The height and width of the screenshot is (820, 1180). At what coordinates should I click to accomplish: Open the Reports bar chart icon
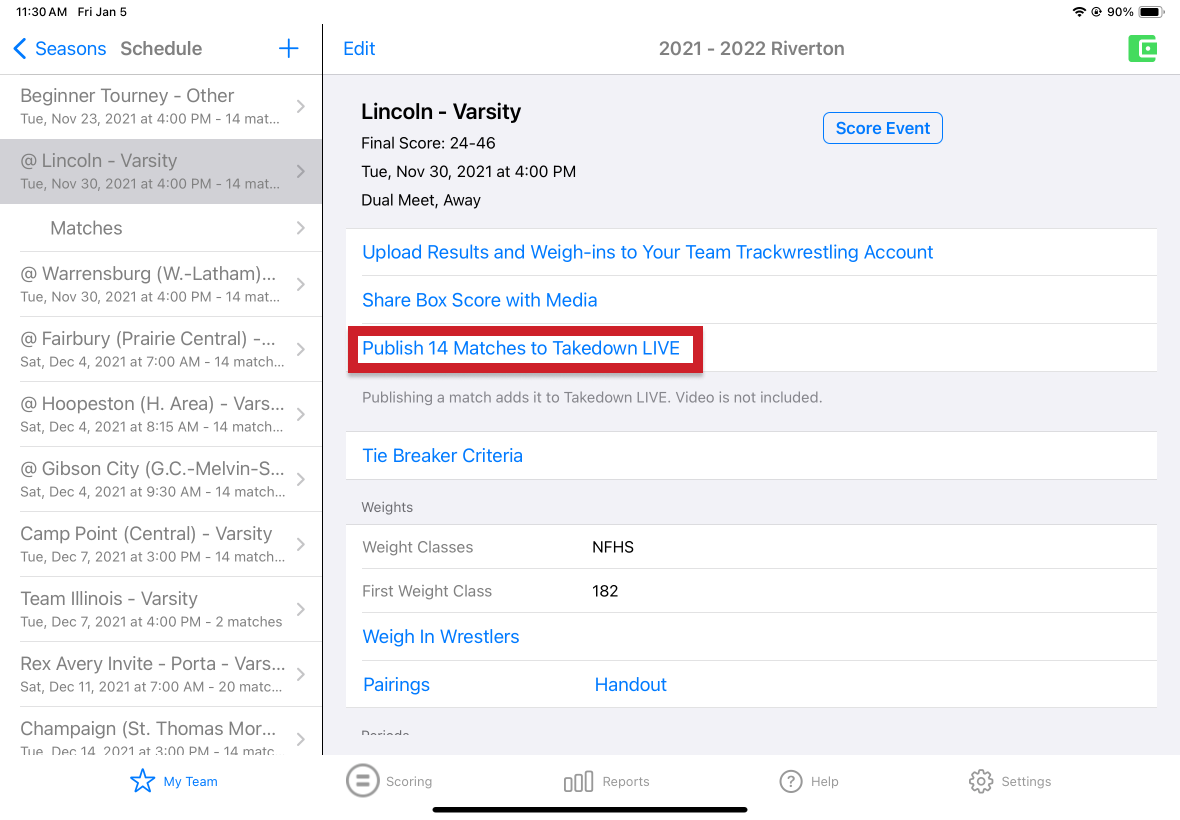(x=578, y=782)
